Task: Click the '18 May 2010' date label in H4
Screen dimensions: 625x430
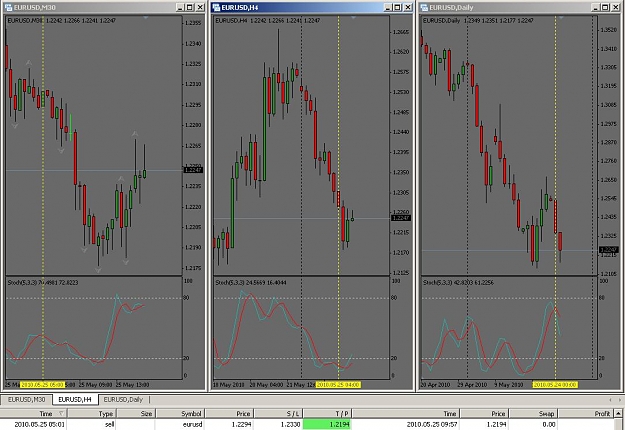Action: tap(229, 385)
